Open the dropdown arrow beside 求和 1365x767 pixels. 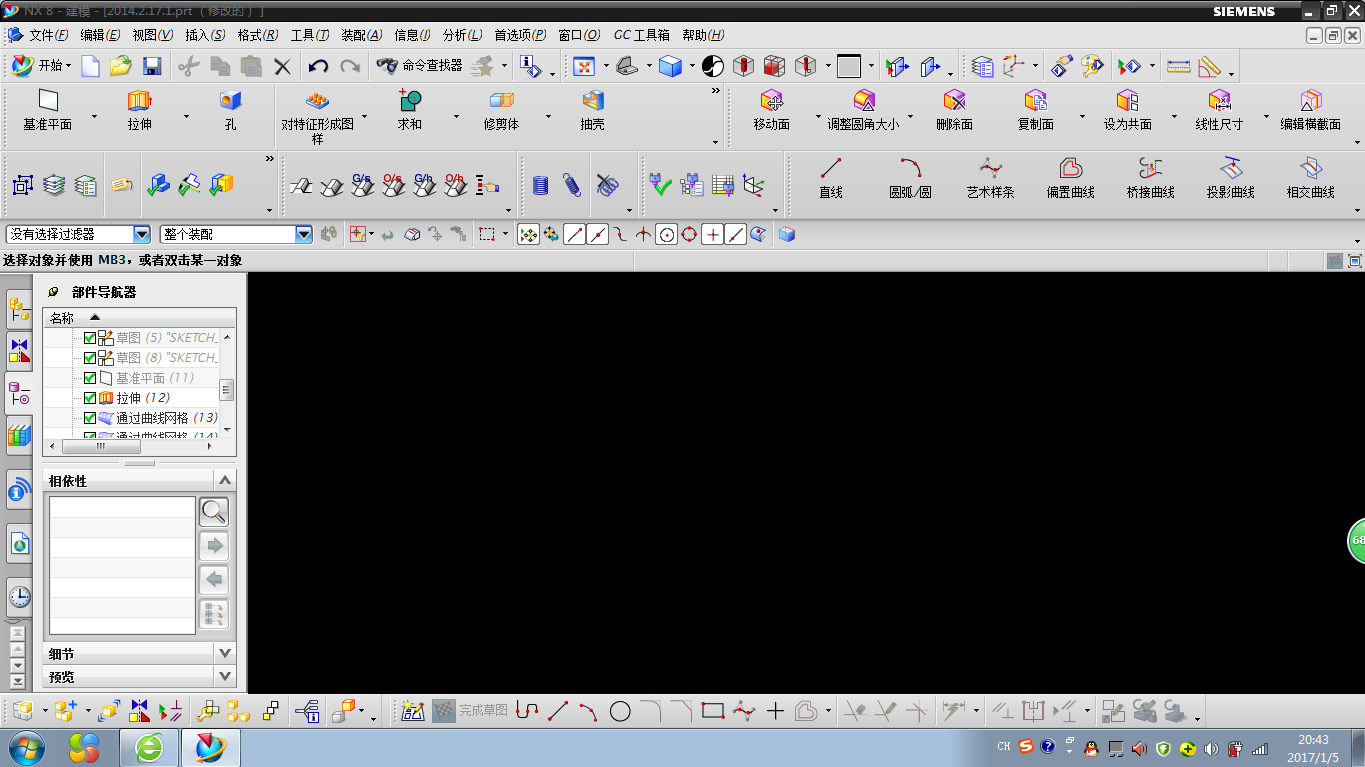(456, 117)
